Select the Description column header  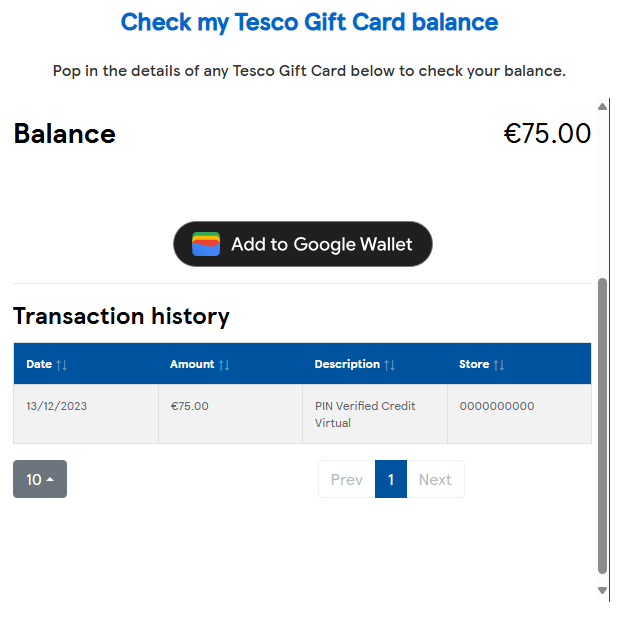pos(375,364)
